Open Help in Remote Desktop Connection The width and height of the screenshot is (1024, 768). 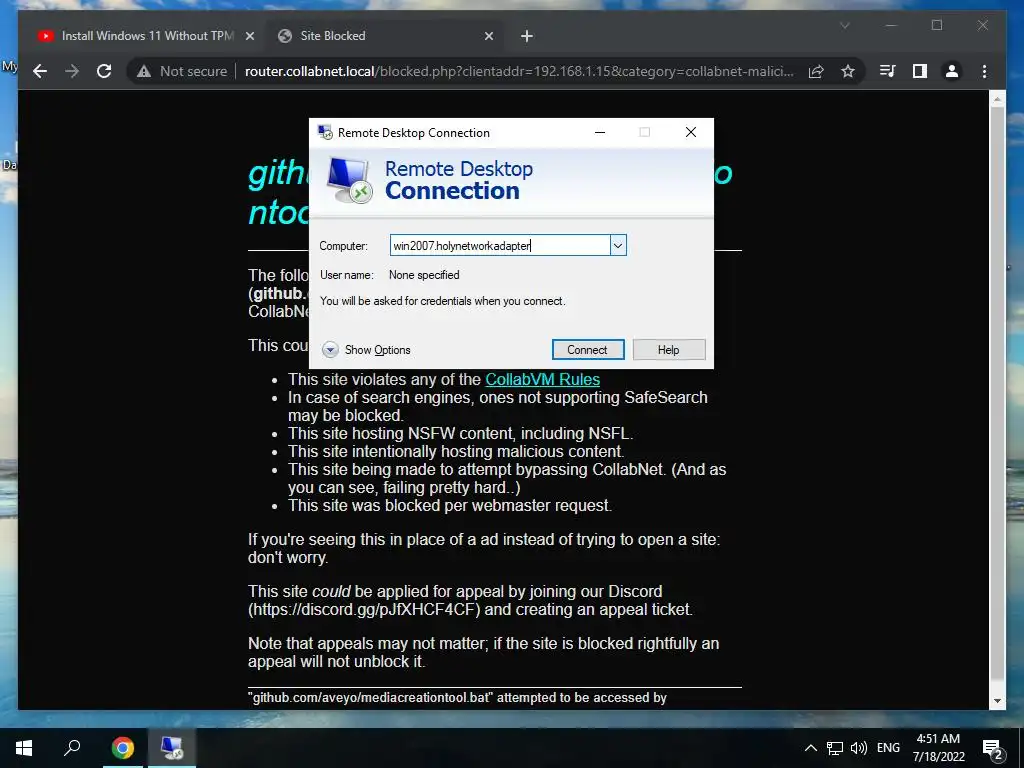coord(669,349)
